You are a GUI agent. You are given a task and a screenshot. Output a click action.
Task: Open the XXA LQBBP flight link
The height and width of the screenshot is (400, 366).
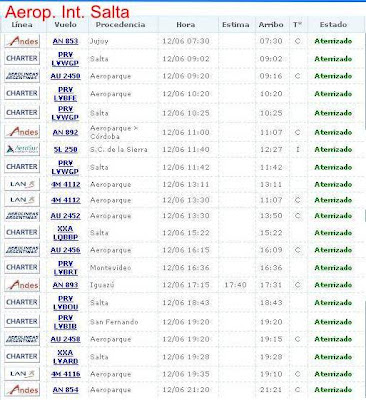click(65, 233)
